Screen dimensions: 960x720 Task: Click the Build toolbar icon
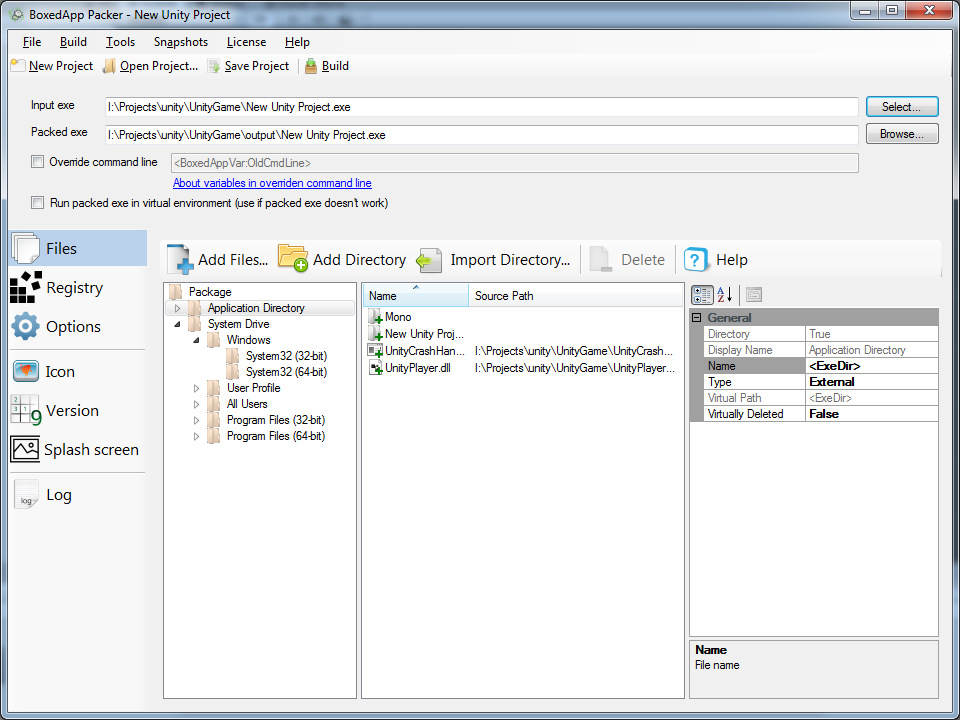tap(311, 66)
